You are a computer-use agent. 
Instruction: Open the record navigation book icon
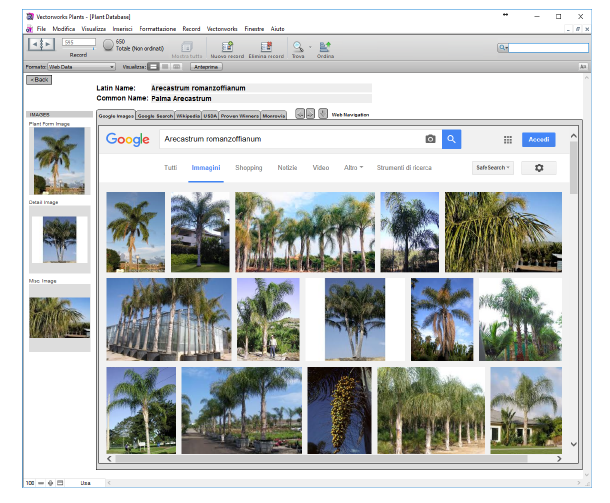click(x=41, y=44)
